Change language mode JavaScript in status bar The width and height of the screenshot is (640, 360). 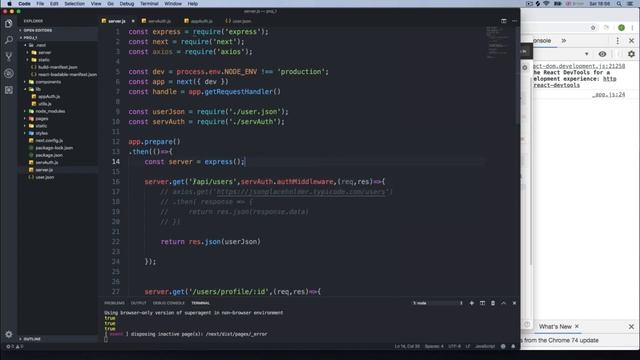click(x=485, y=347)
